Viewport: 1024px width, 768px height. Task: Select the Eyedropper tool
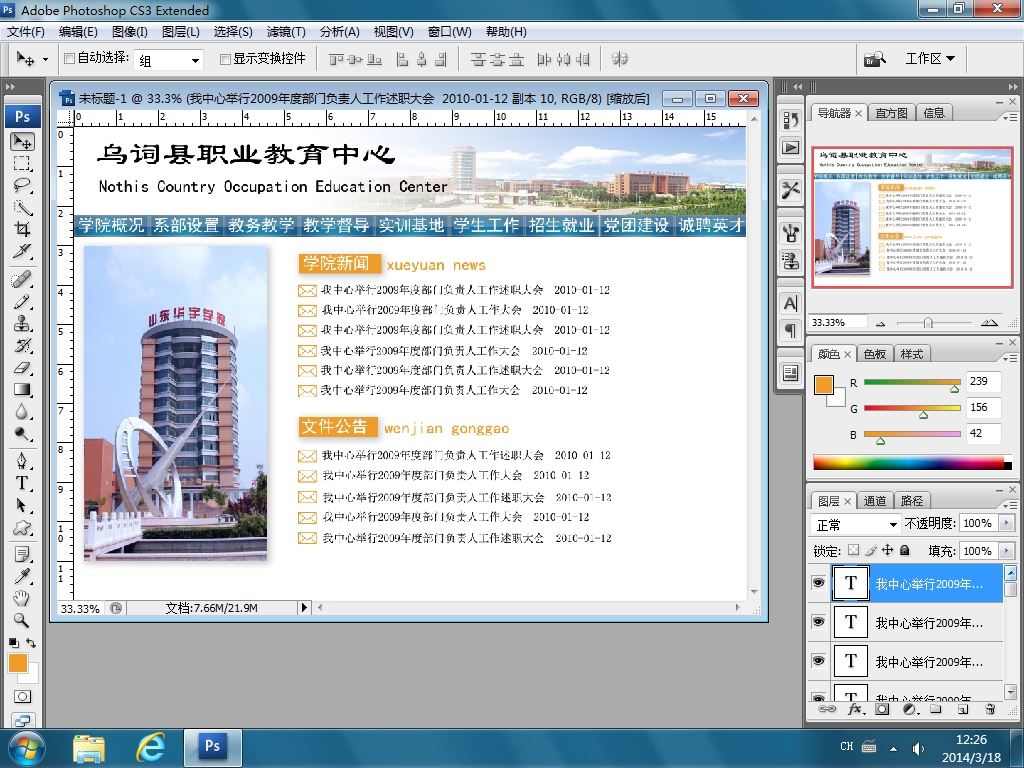(22, 576)
